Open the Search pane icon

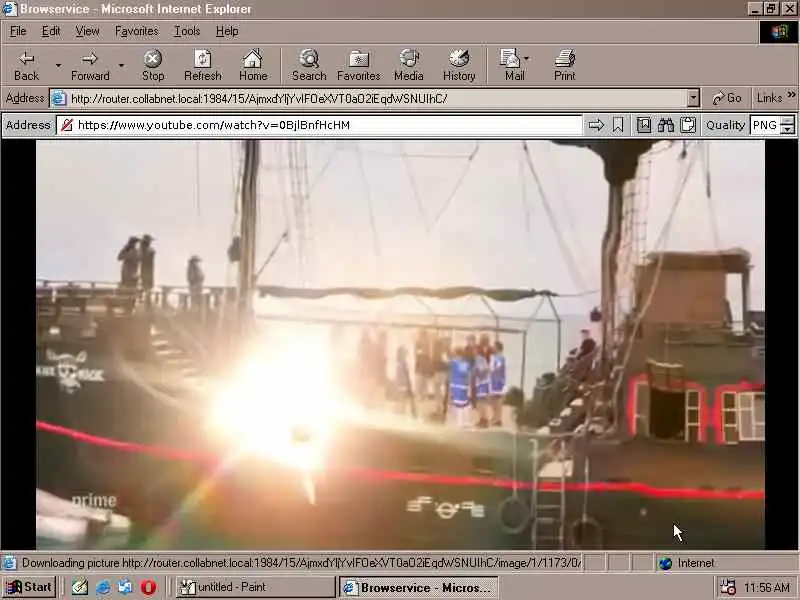point(309,65)
